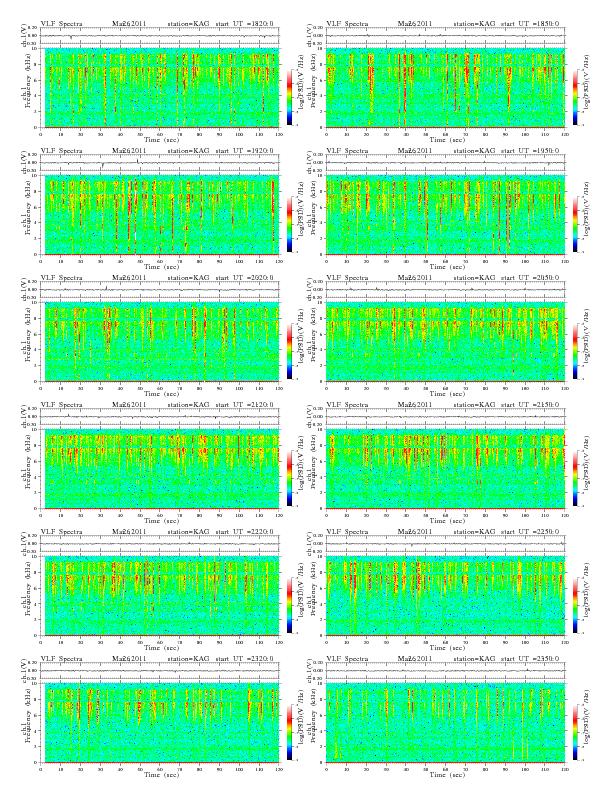The width and height of the screenshot is (612, 792).
Task: Click the PSD color bar of the 2250:0 panel
Action: point(576,605)
